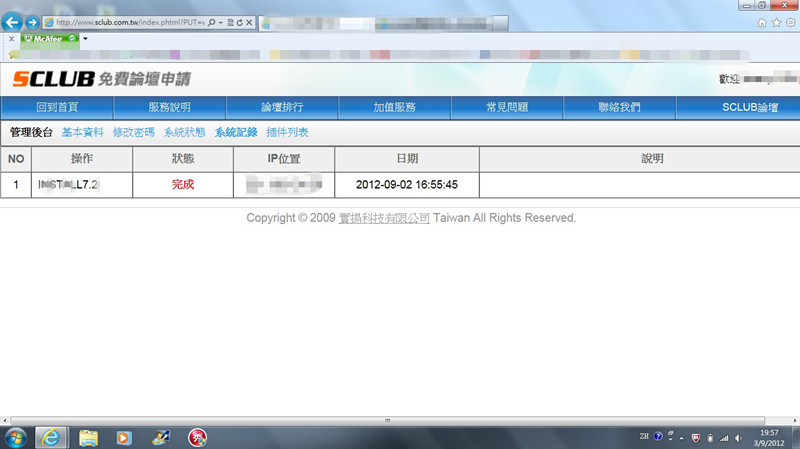Screen dimensions: 800x449
Task: Refresh the page with the reload icon
Action: click(x=239, y=22)
